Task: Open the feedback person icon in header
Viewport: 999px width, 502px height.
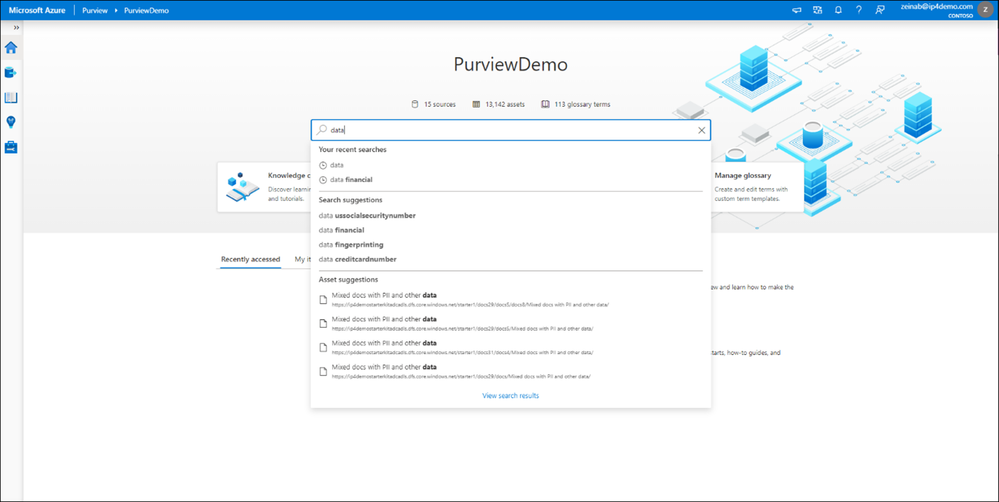Action: 880,10
